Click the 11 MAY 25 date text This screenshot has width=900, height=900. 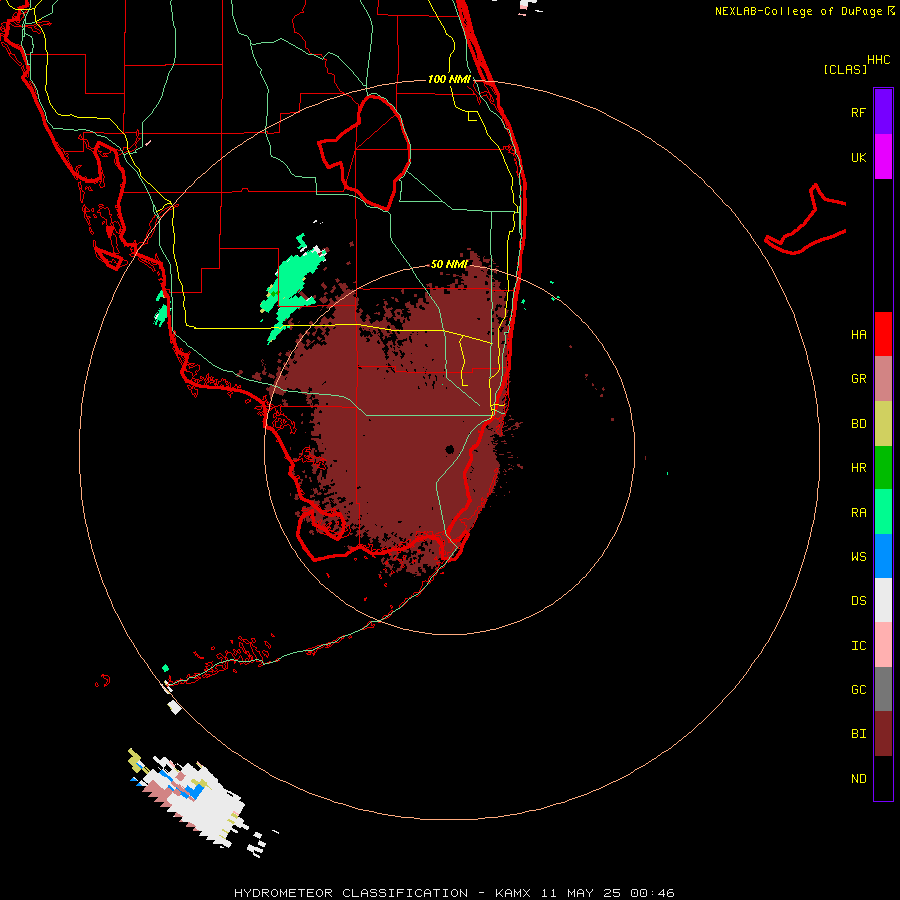click(x=581, y=893)
